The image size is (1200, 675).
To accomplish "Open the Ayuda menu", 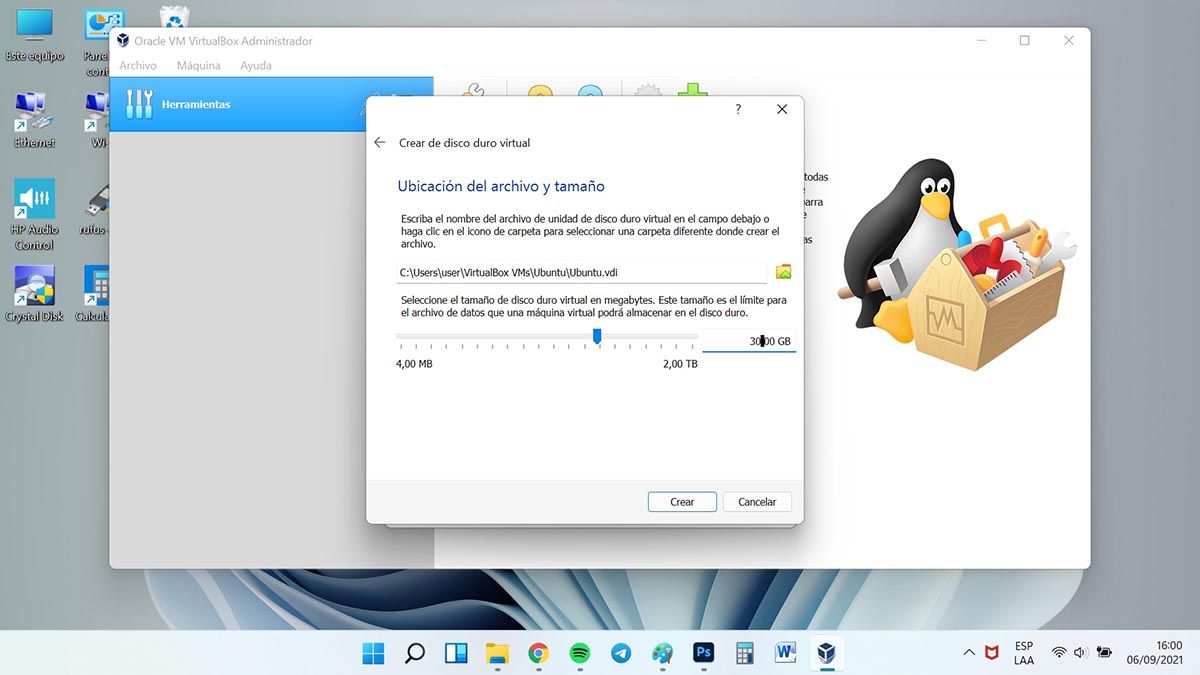I will (256, 66).
